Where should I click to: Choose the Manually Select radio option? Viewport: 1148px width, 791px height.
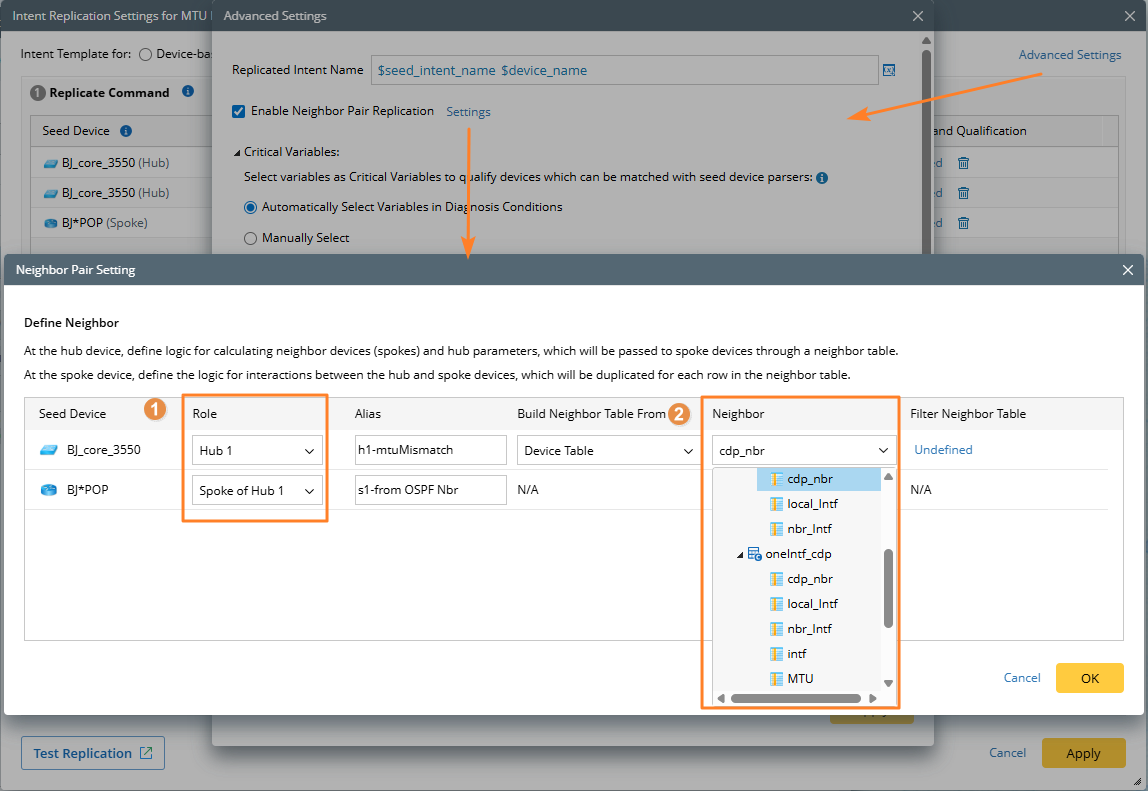[251, 238]
